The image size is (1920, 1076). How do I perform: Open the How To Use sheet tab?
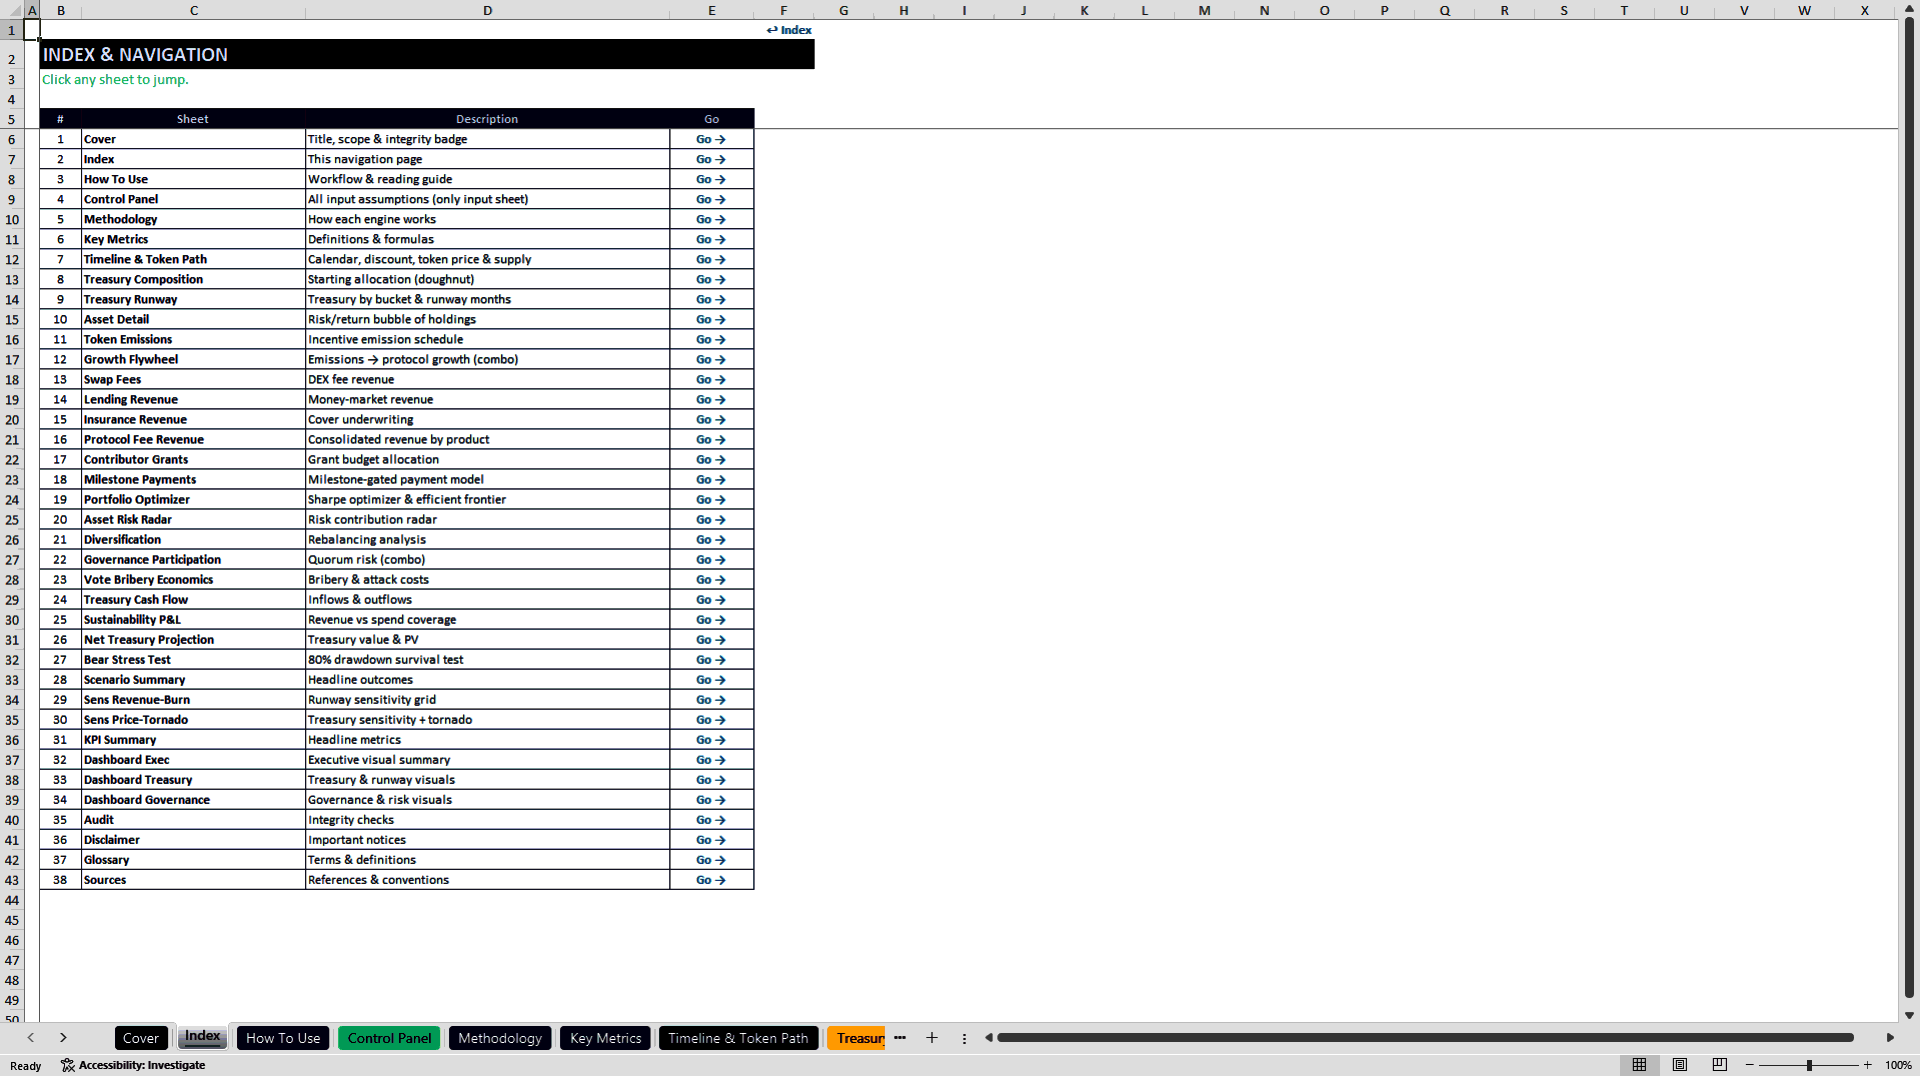click(x=283, y=1038)
